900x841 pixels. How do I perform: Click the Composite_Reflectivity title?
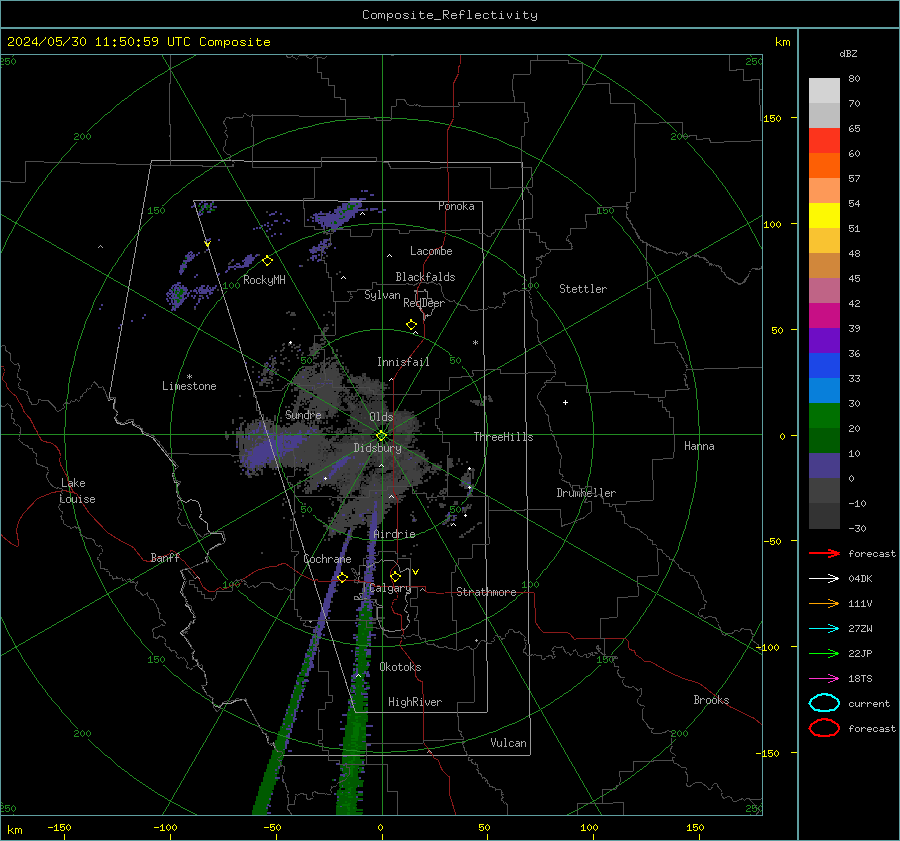[450, 15]
